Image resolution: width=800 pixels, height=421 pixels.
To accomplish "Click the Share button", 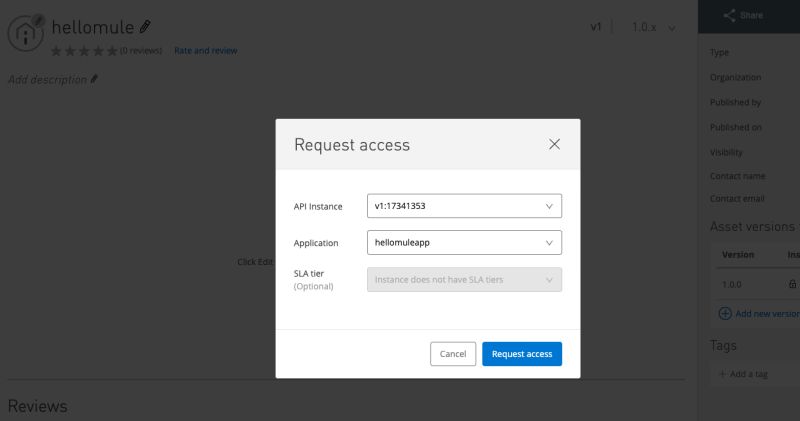I will click(x=743, y=15).
